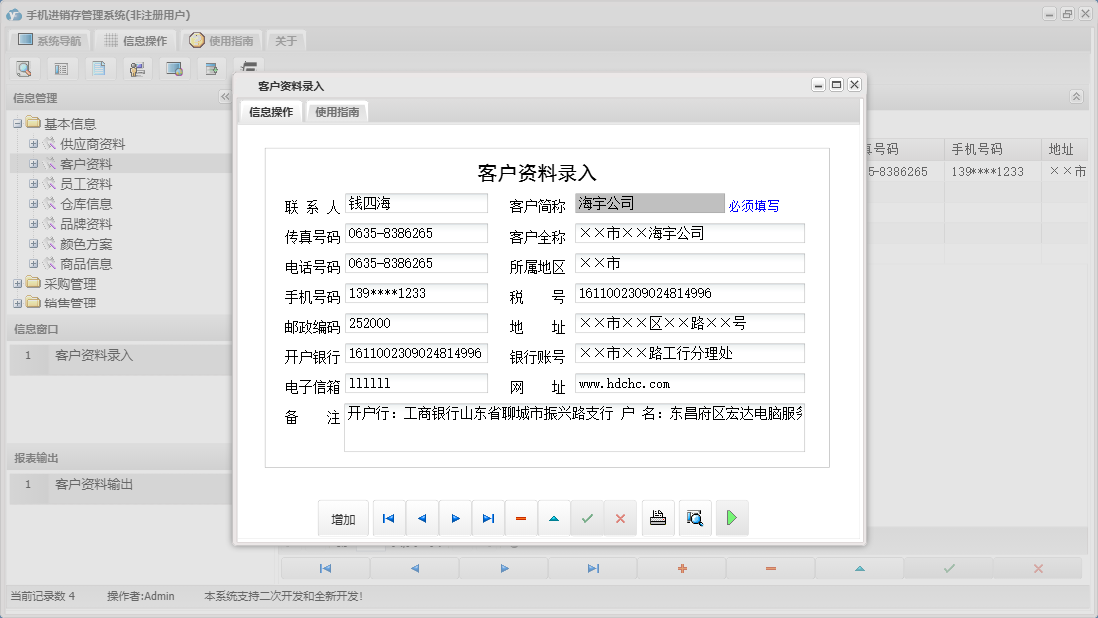Select the magnifier lookup tool in the toolbar
Viewport: 1098px width, 618px height.
point(24,68)
